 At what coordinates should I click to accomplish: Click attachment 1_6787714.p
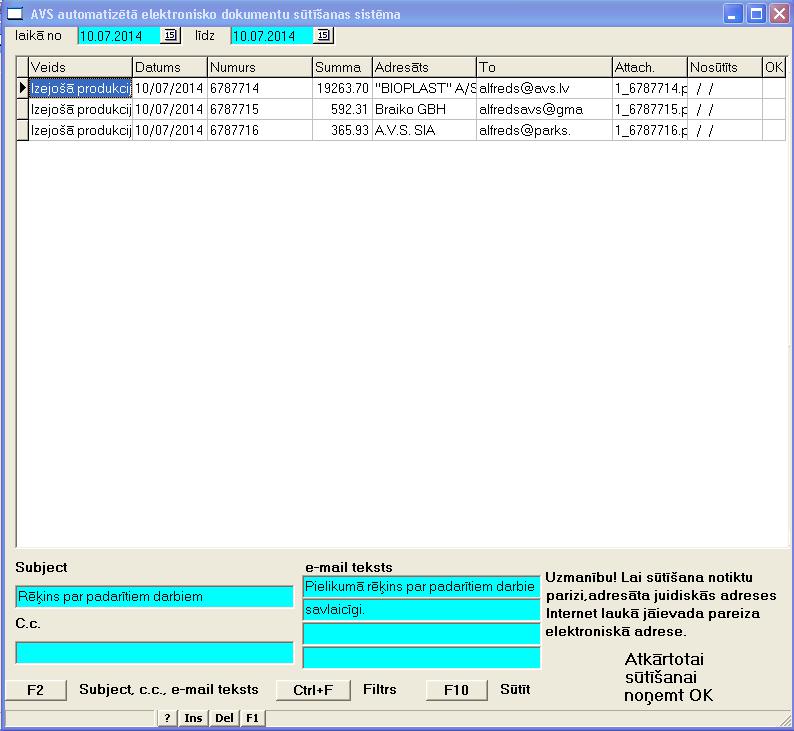tap(650, 88)
